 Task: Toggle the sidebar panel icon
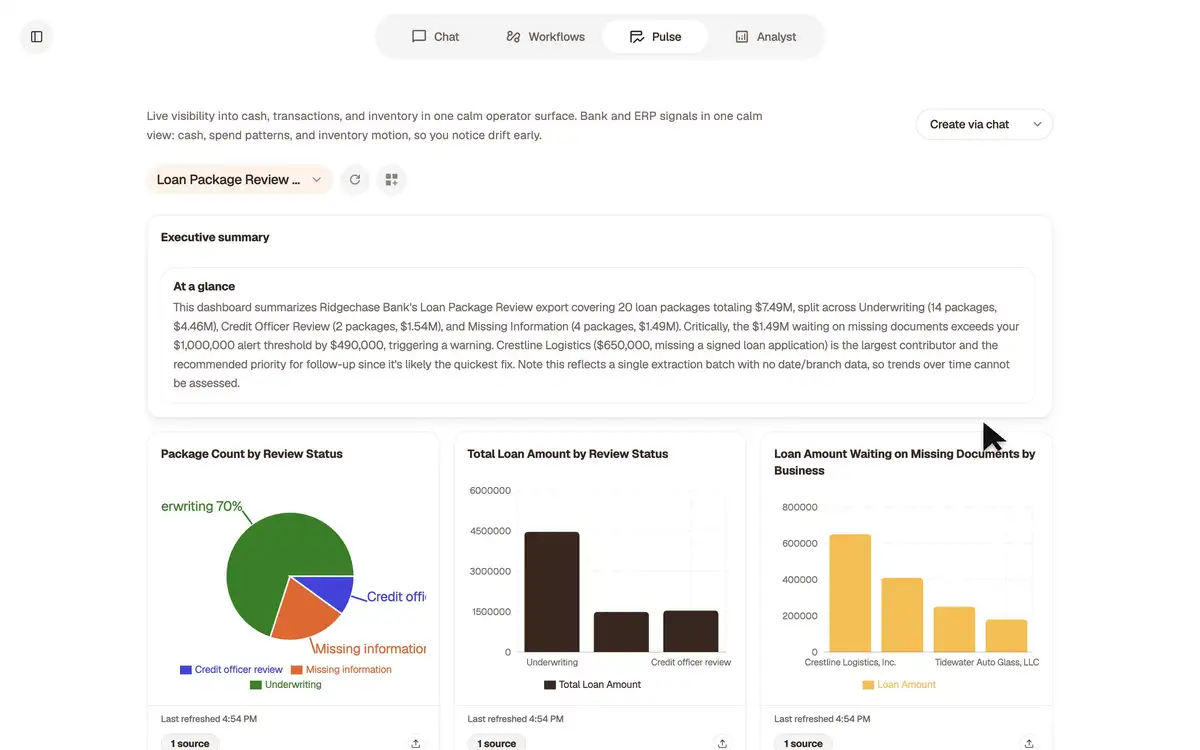pyautogui.click(x=37, y=37)
